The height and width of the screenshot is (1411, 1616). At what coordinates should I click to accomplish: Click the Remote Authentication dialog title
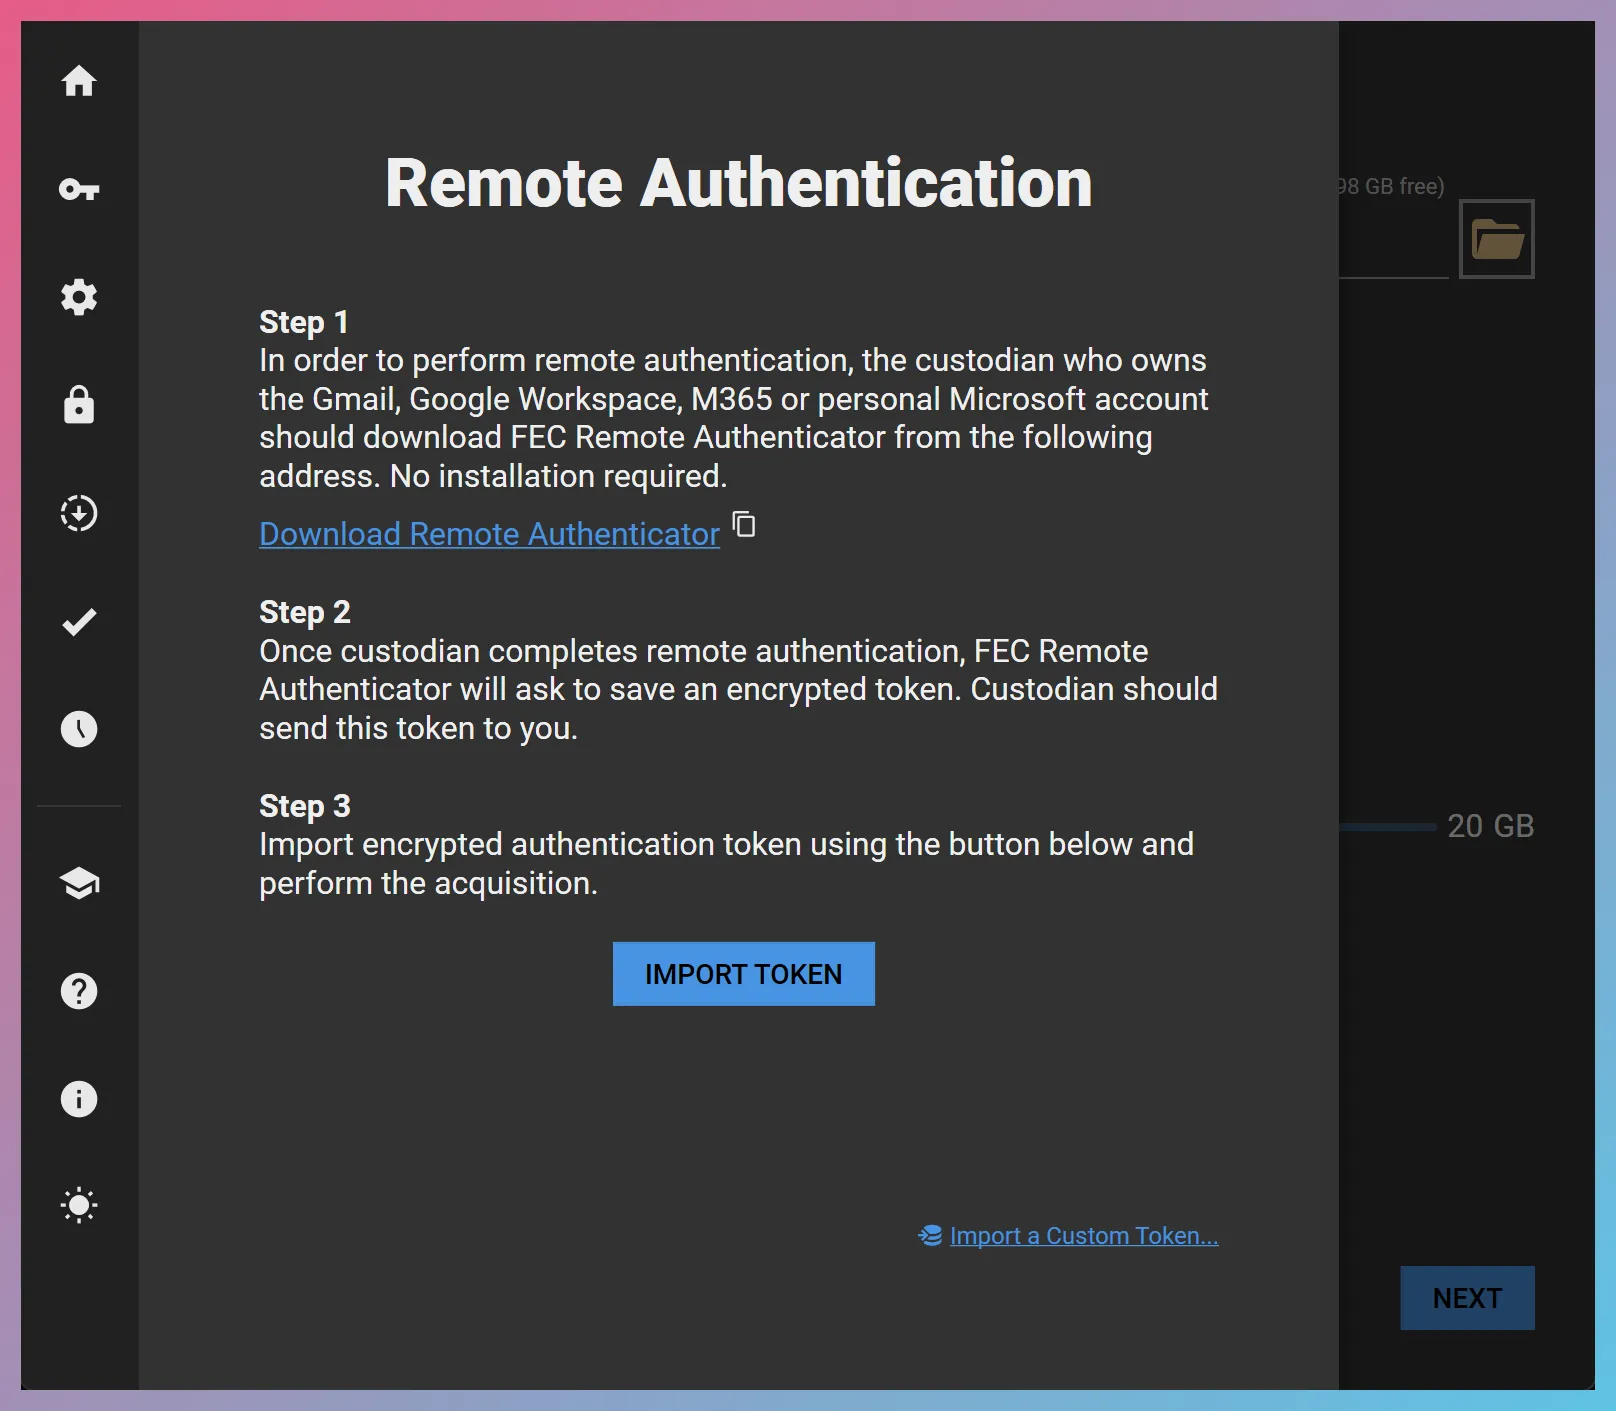(x=737, y=182)
